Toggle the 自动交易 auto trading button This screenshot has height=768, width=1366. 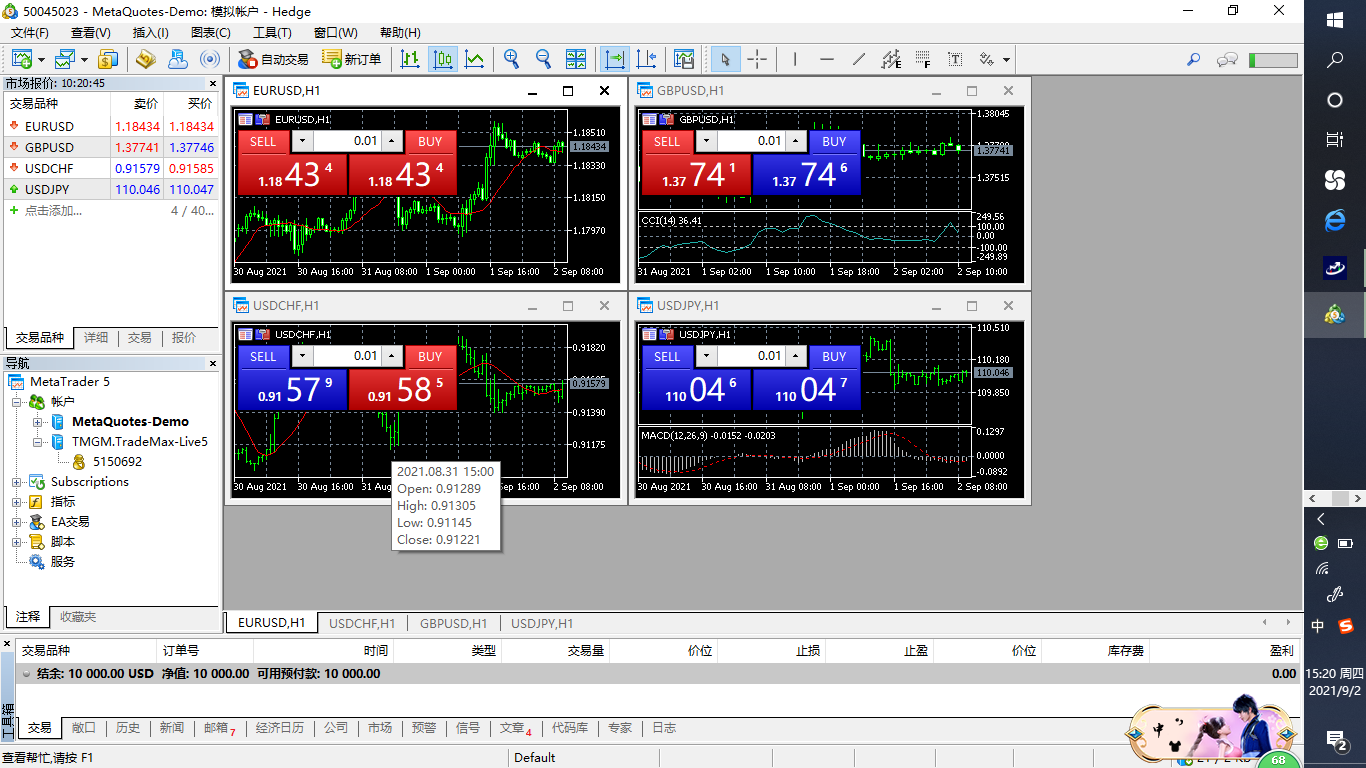[x=273, y=59]
